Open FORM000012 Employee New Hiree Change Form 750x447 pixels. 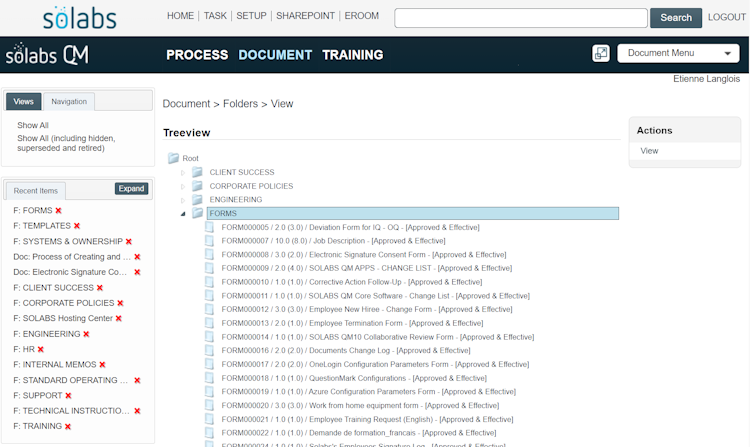(367, 309)
